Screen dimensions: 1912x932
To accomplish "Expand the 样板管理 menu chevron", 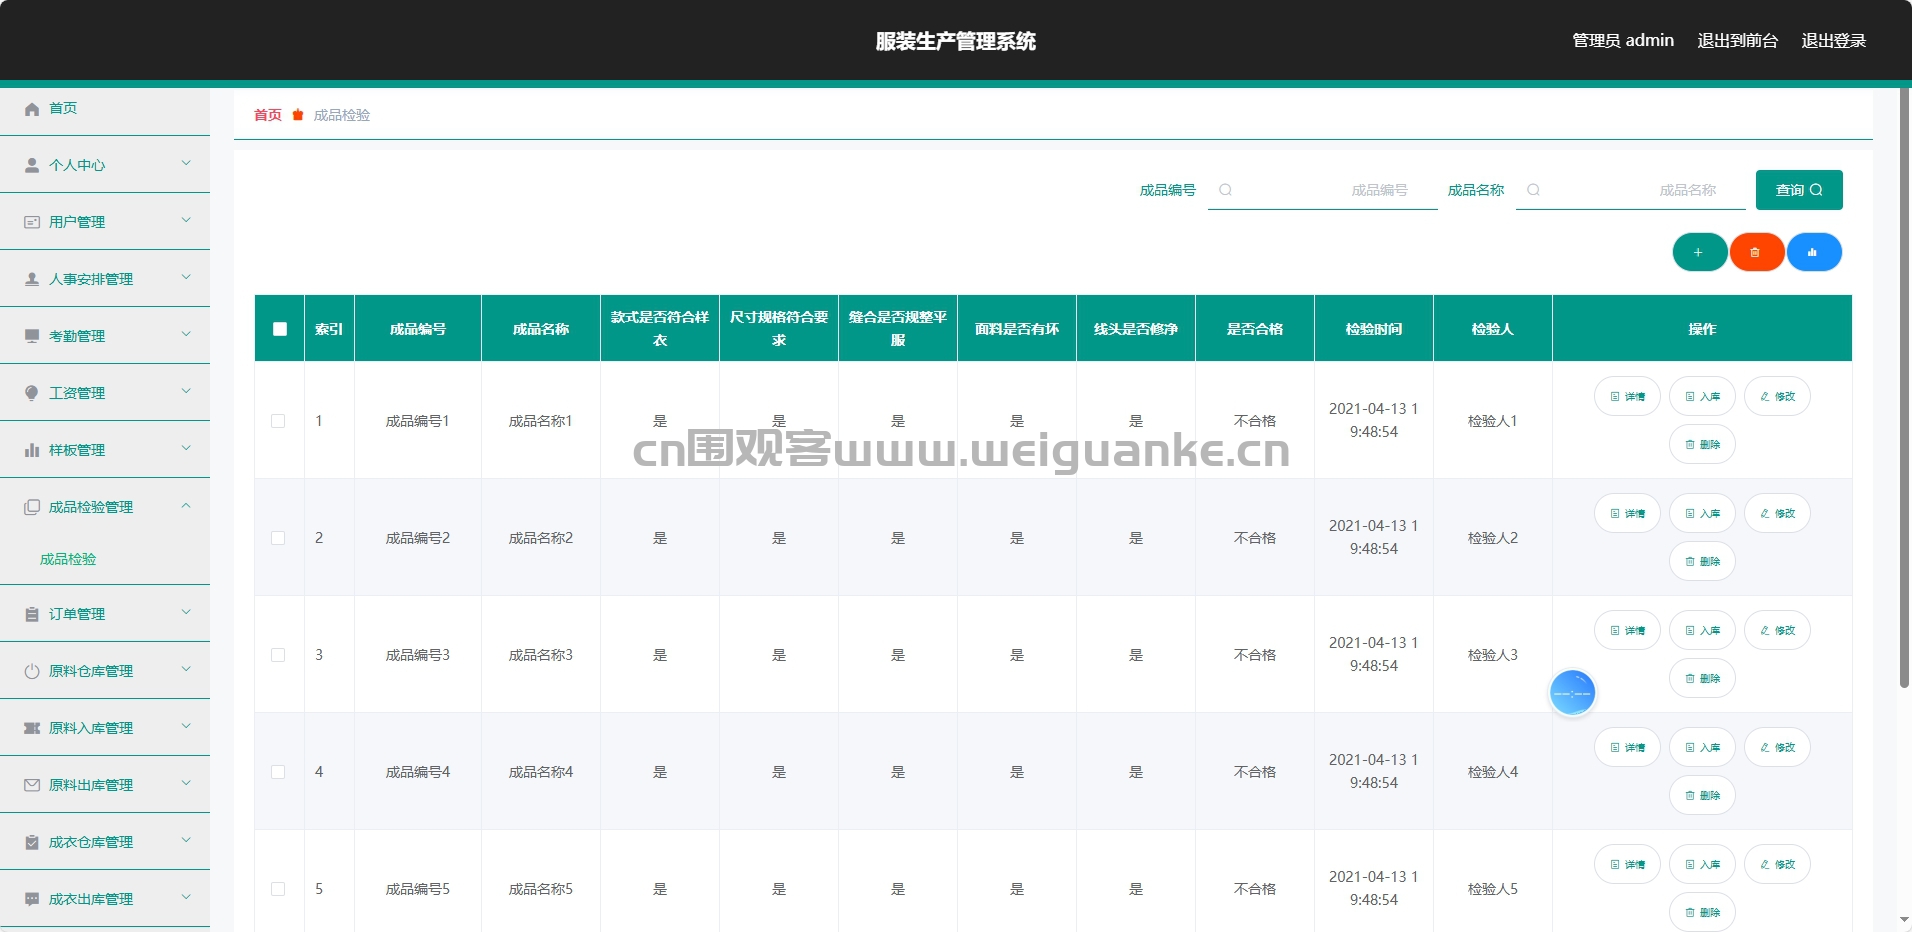I will tap(186, 448).
